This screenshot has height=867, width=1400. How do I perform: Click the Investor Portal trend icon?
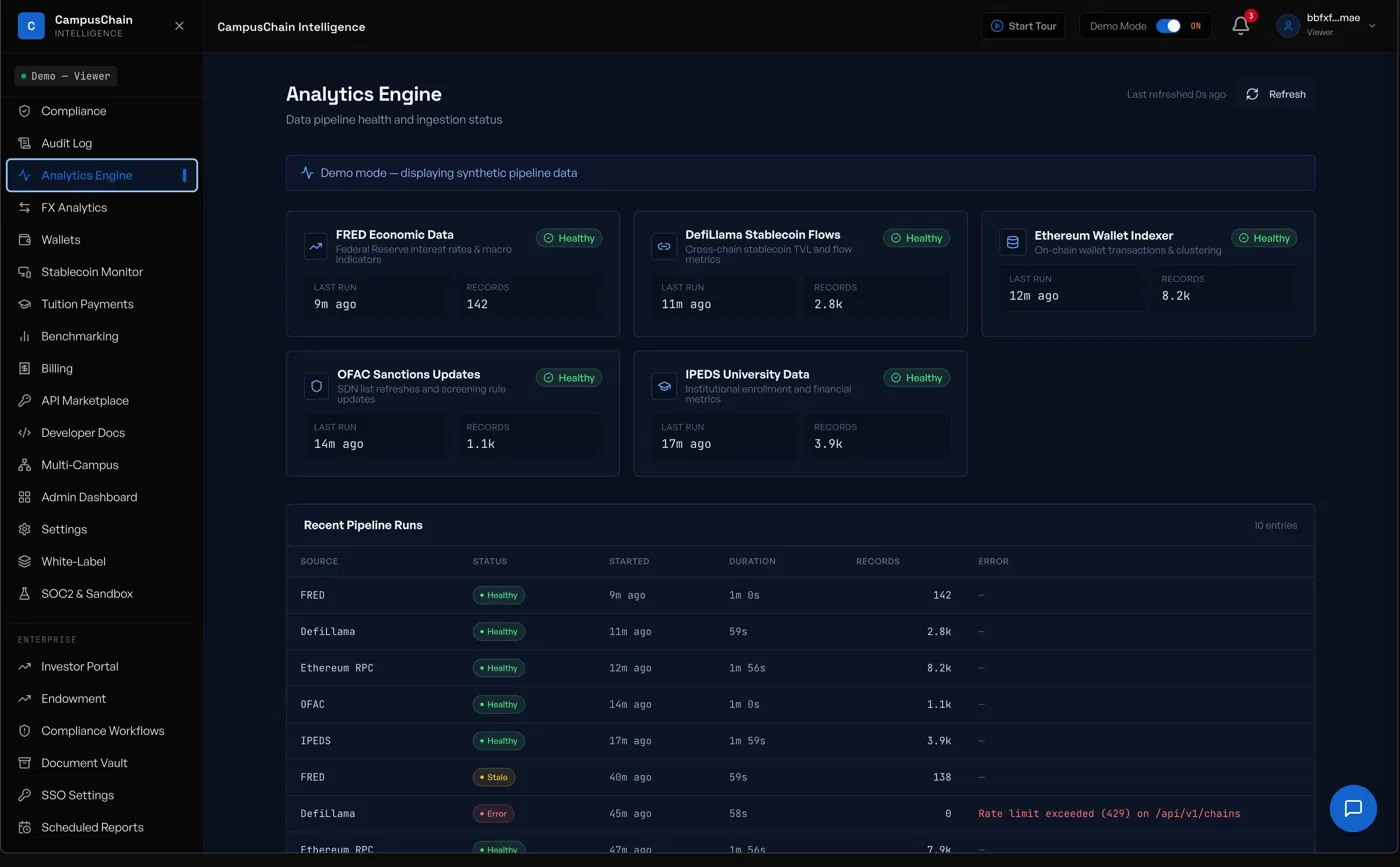(x=25, y=667)
